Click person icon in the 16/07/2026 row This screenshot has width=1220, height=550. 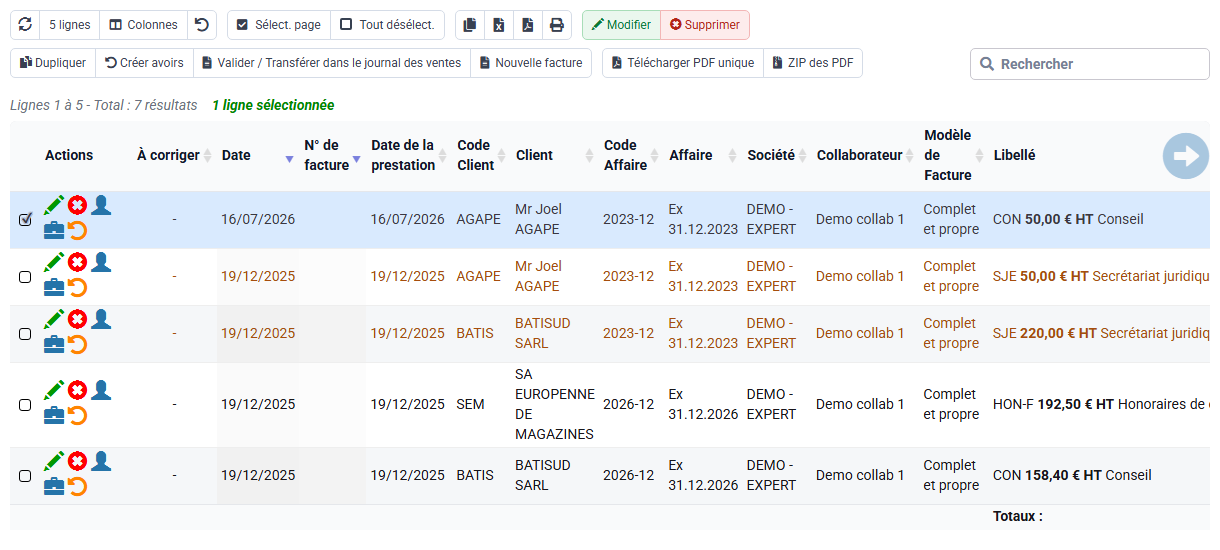(101, 205)
